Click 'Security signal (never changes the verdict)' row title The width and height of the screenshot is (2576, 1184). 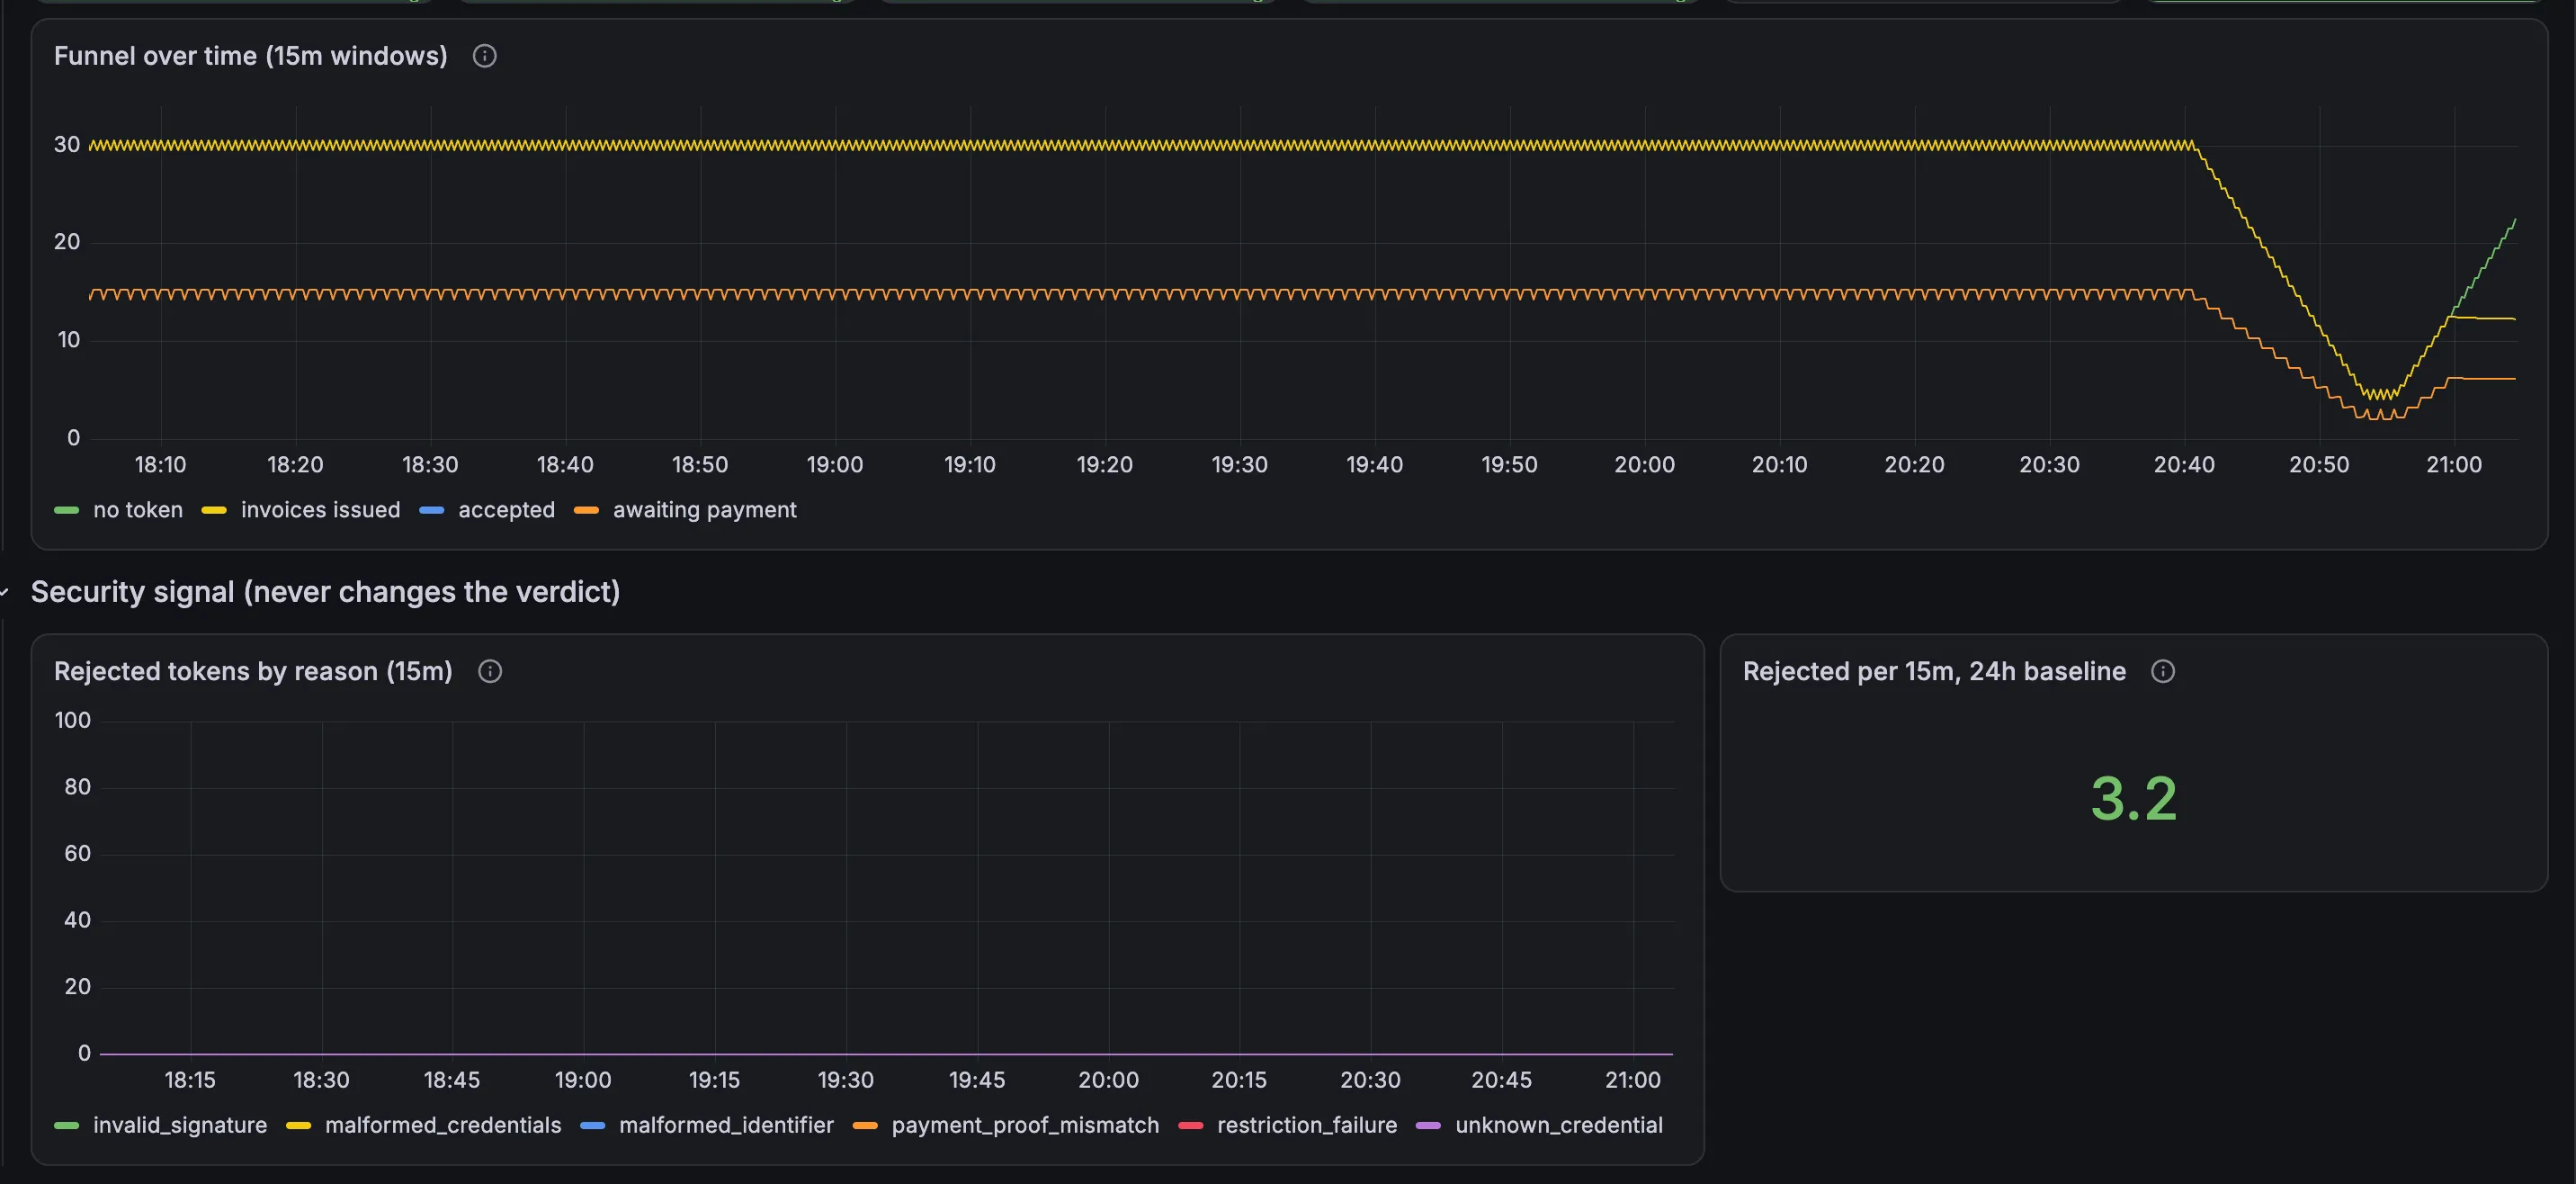[325, 592]
